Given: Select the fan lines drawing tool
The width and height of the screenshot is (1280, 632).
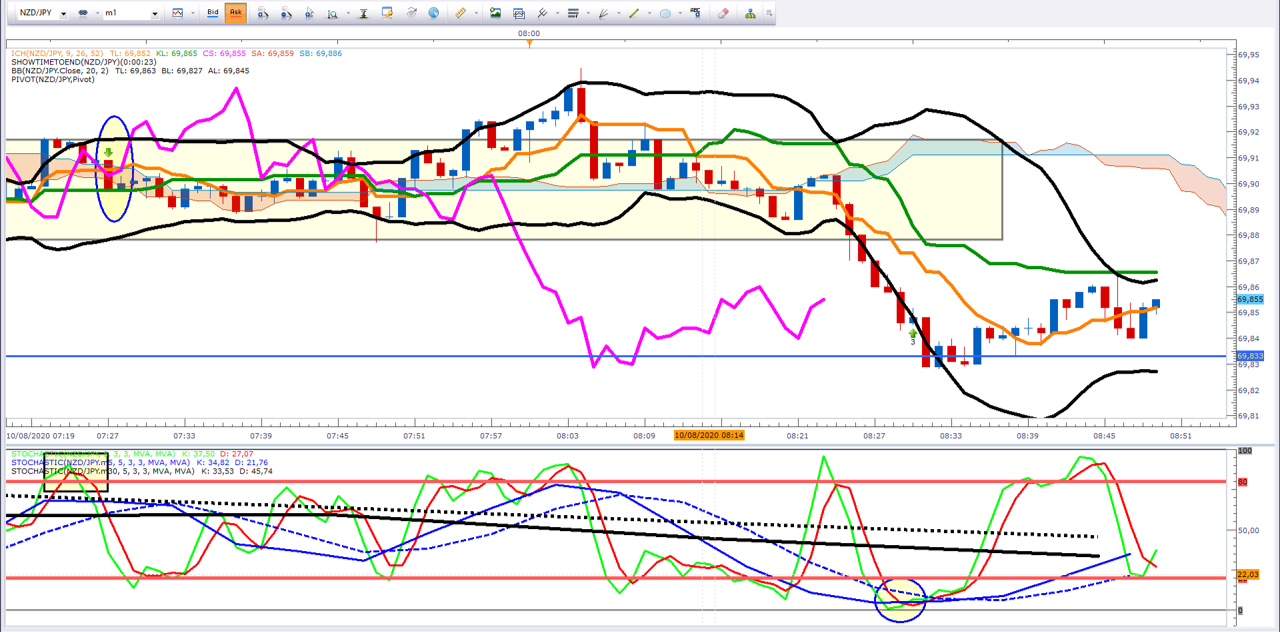Looking at the screenshot, I should click(x=603, y=13).
